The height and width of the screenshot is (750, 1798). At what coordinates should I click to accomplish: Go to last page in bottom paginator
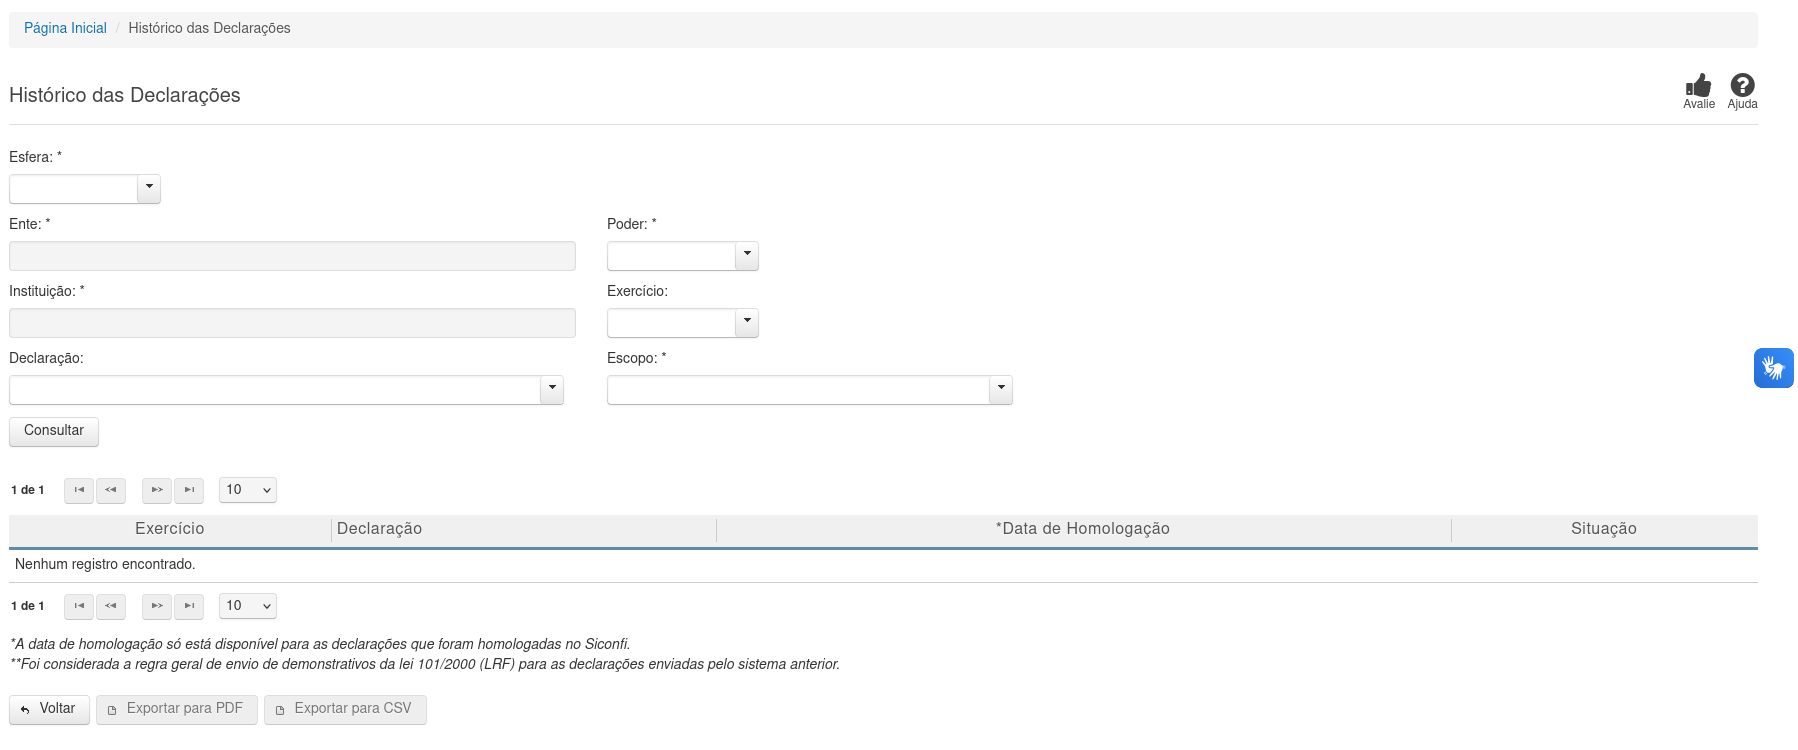pyautogui.click(x=189, y=606)
